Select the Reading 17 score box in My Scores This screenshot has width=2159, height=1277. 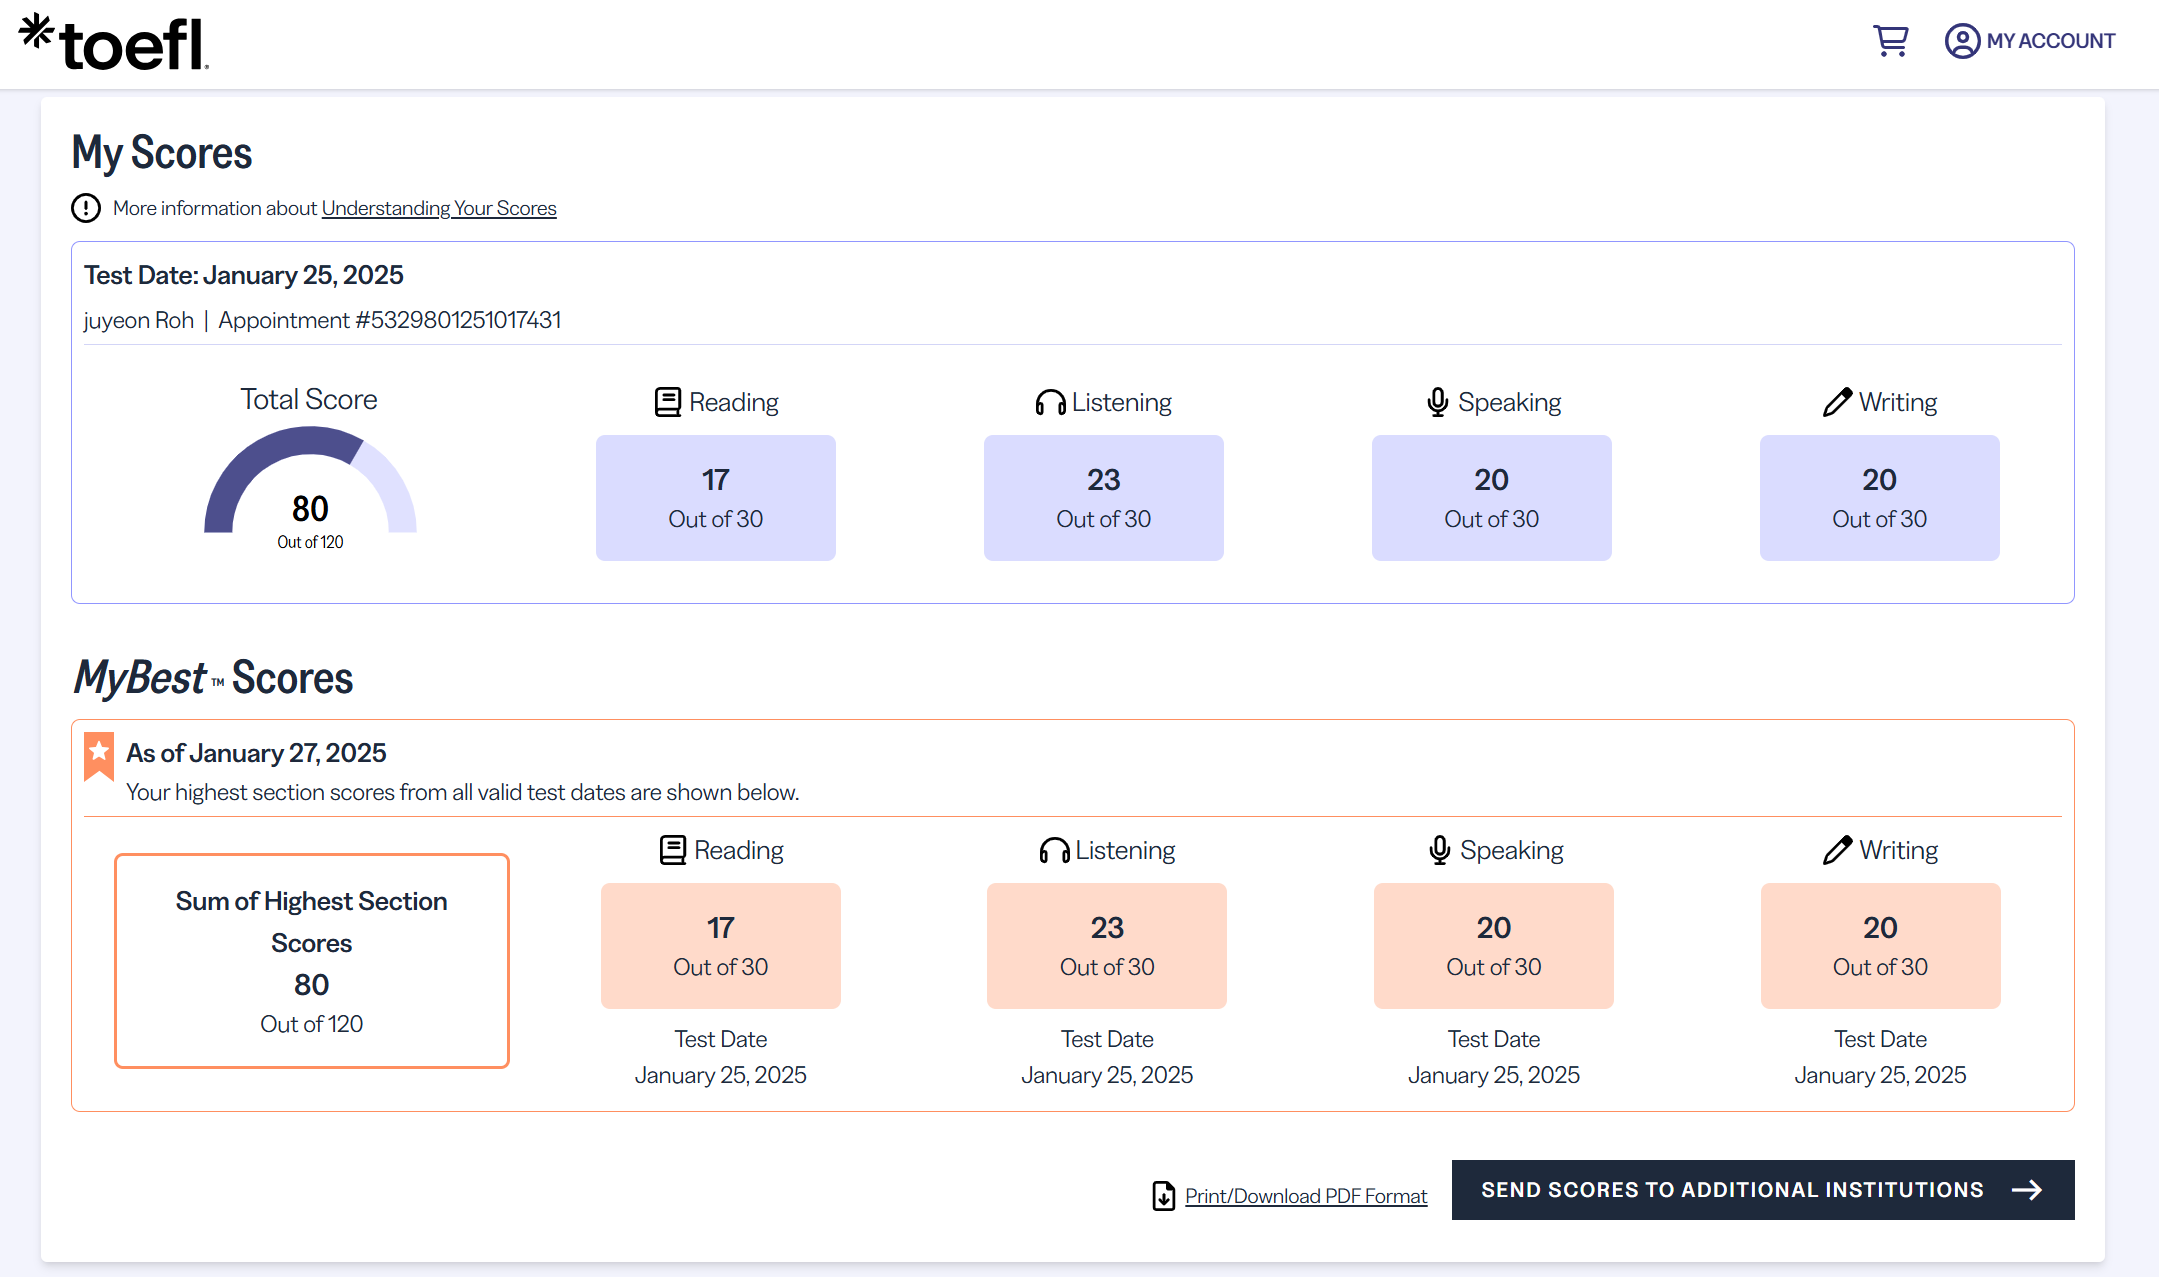(x=716, y=498)
